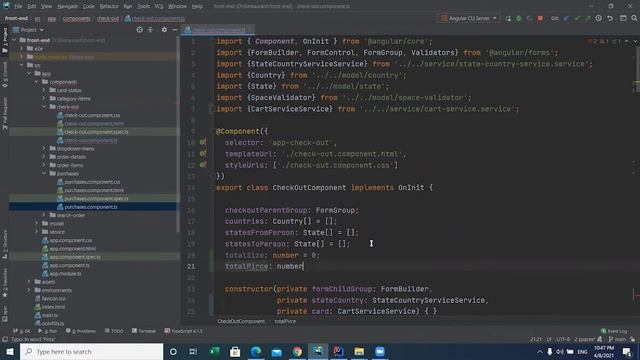Expand the search-order folder
Viewport: 640px width, 360px height.
click(44, 215)
